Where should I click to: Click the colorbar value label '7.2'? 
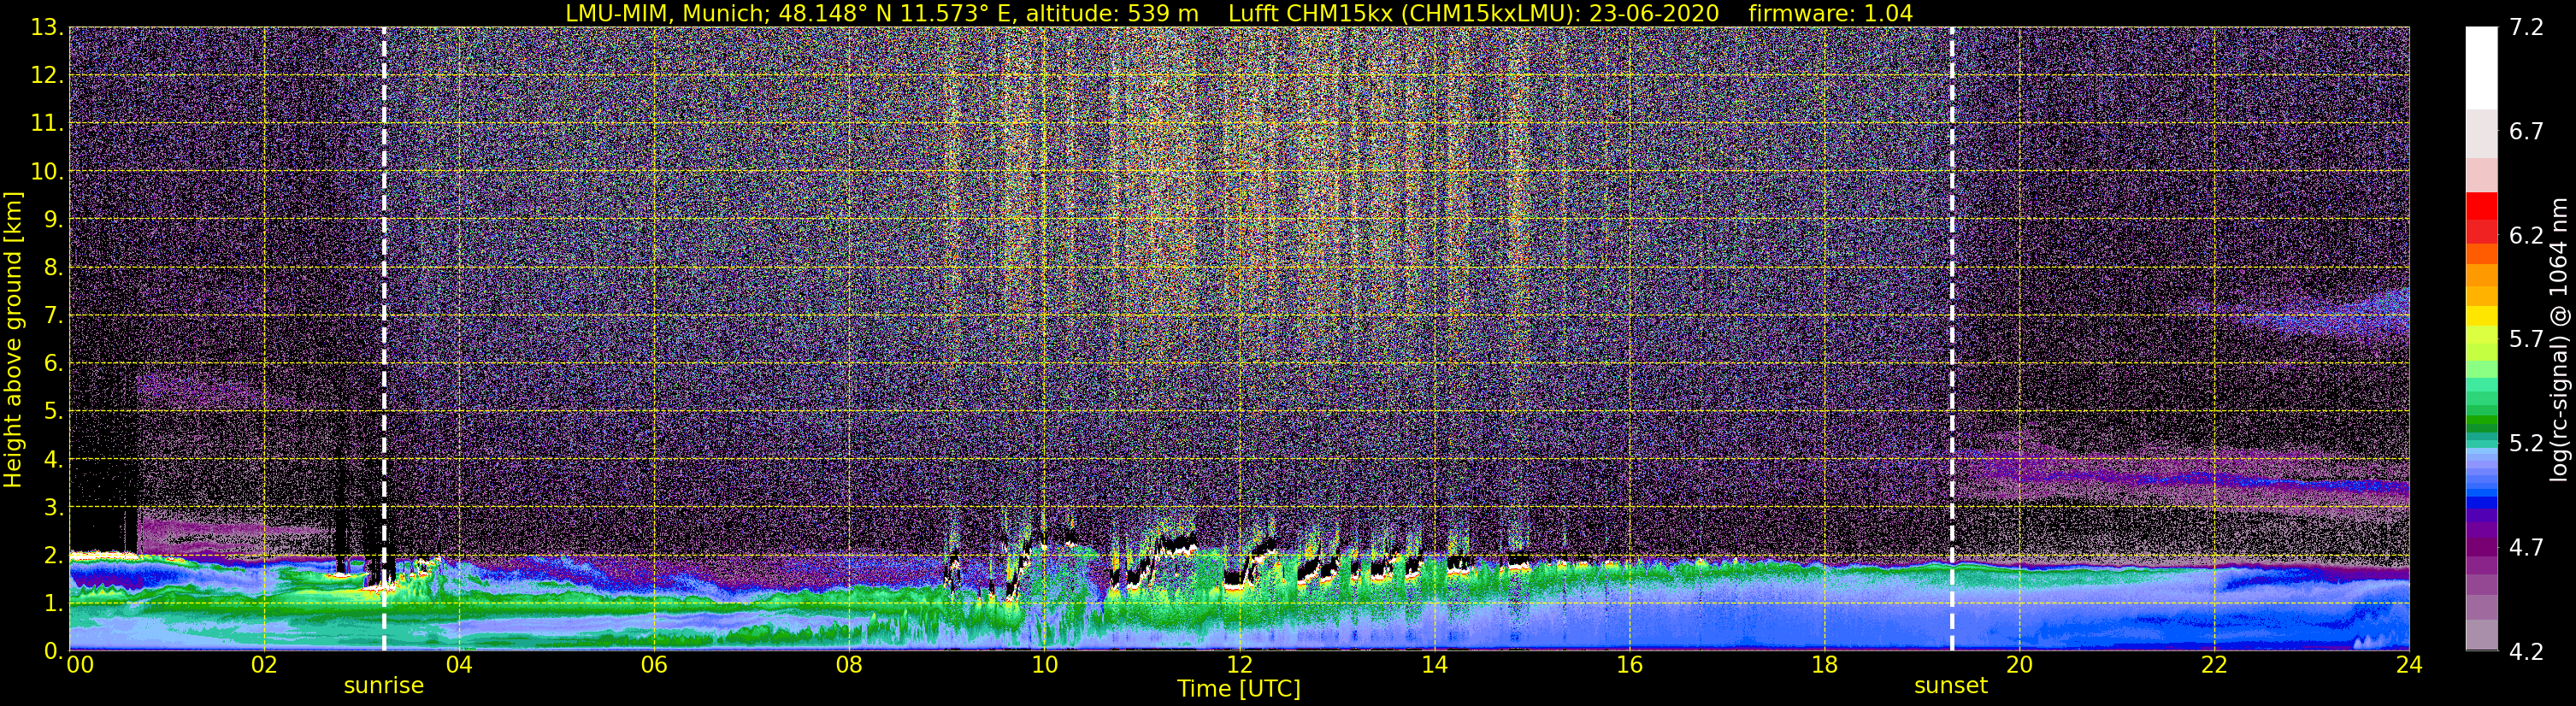point(2526,28)
